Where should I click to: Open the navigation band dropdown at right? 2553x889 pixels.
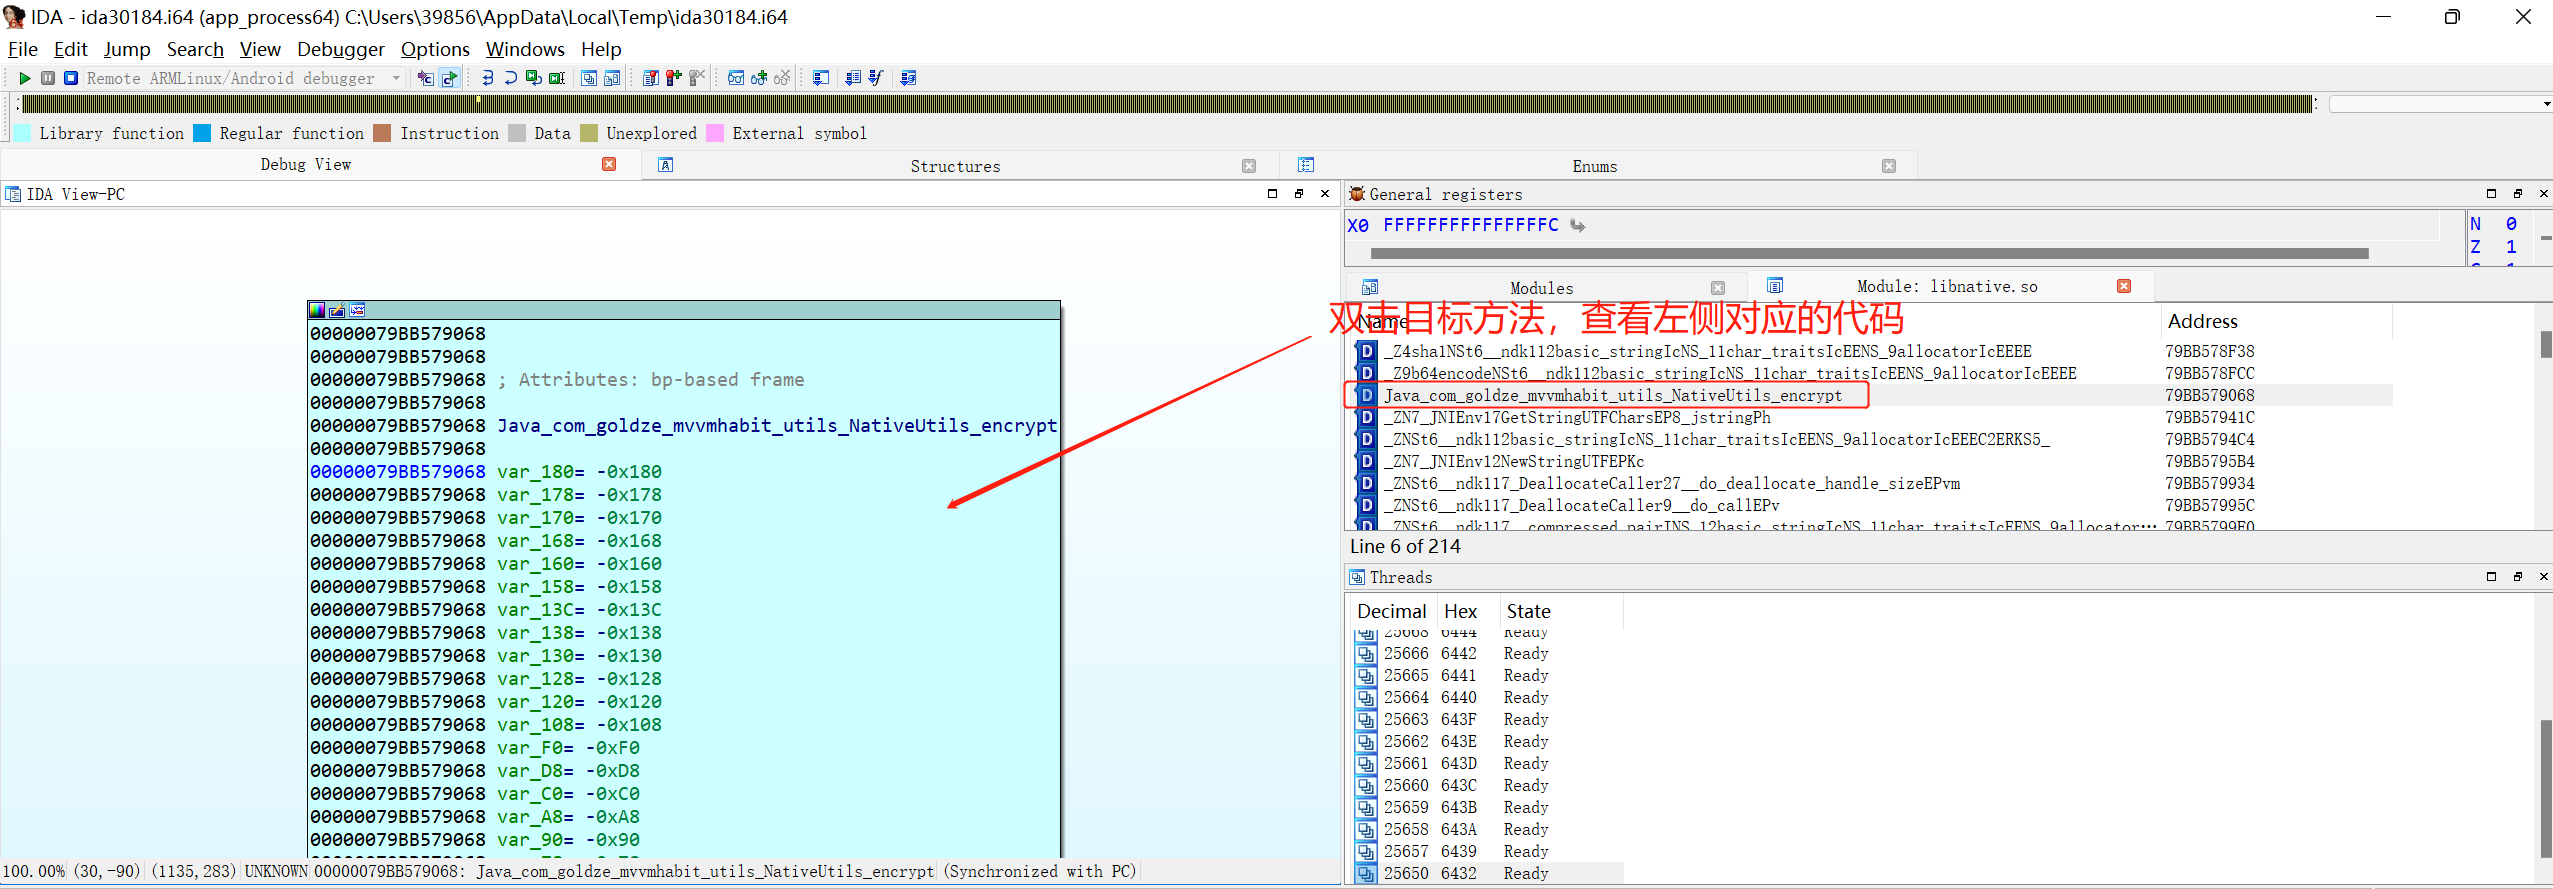pyautogui.click(x=2545, y=104)
